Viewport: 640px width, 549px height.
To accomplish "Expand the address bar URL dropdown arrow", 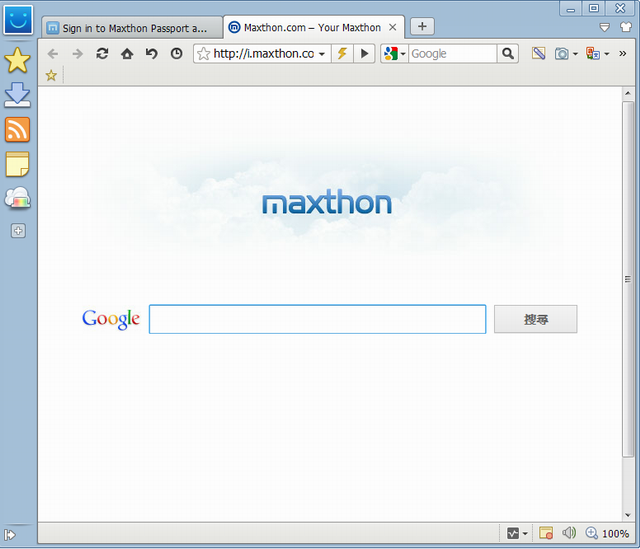I will point(322,54).
